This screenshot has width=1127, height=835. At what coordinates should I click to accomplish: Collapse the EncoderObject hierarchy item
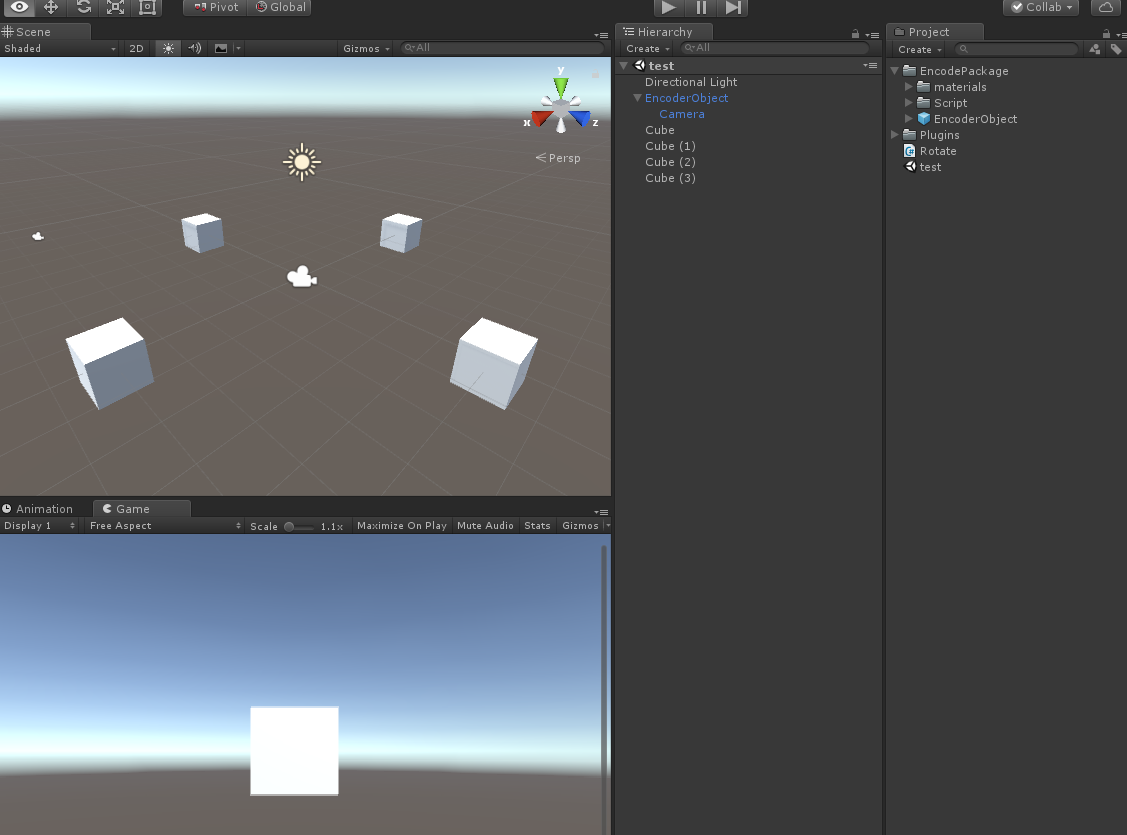637,98
